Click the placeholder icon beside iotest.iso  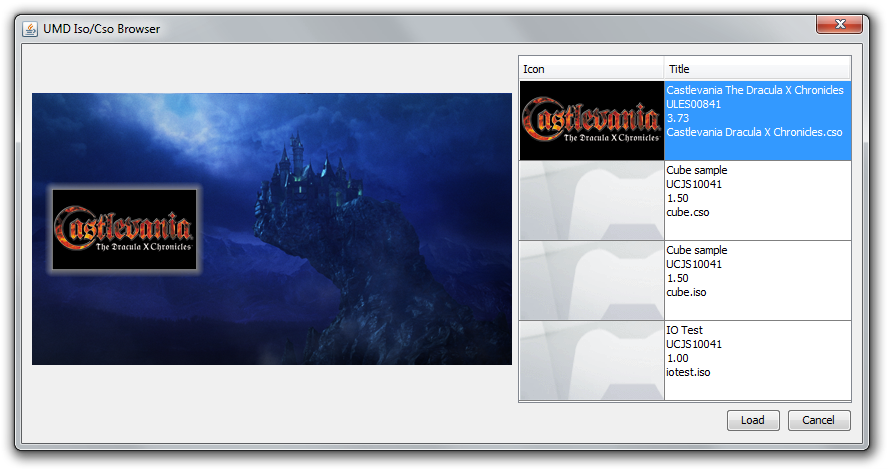[x=591, y=360]
